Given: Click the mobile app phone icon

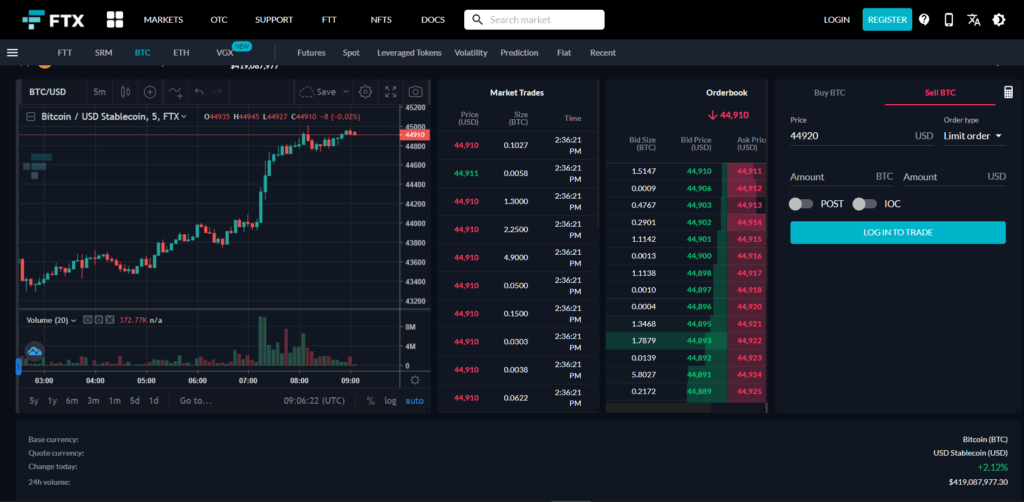Looking at the screenshot, I should tap(949, 20).
